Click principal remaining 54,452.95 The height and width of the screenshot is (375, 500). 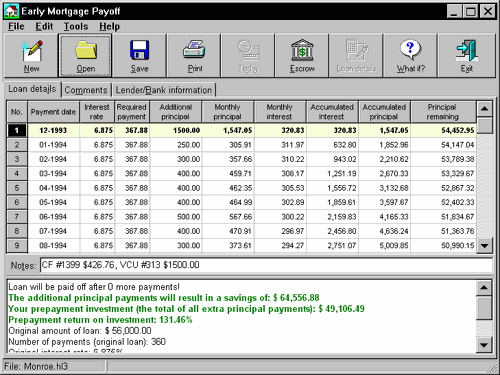pos(443,130)
